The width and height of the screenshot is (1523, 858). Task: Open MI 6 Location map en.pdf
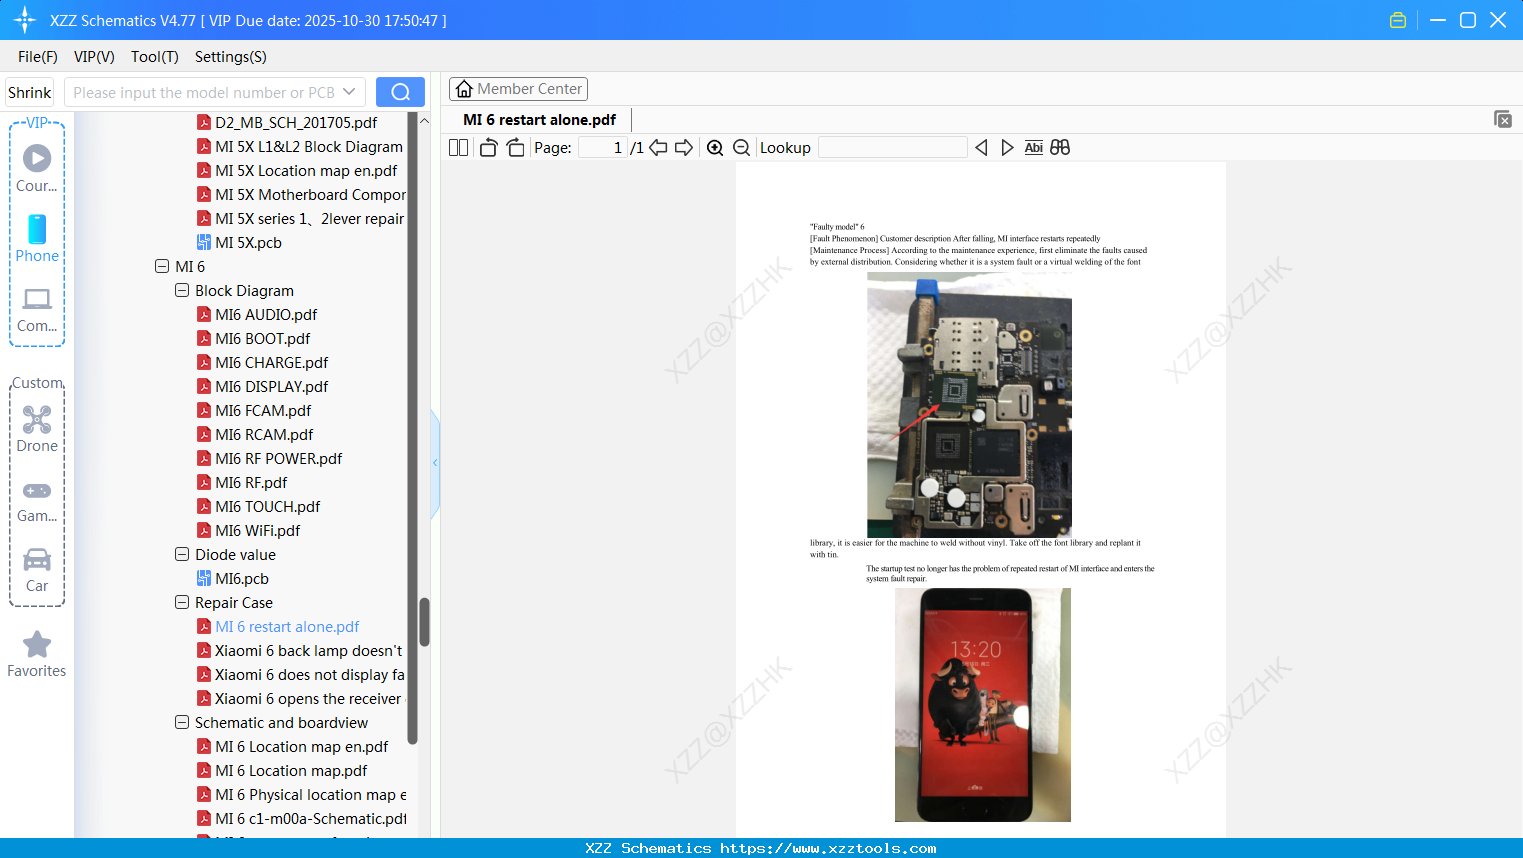point(302,746)
